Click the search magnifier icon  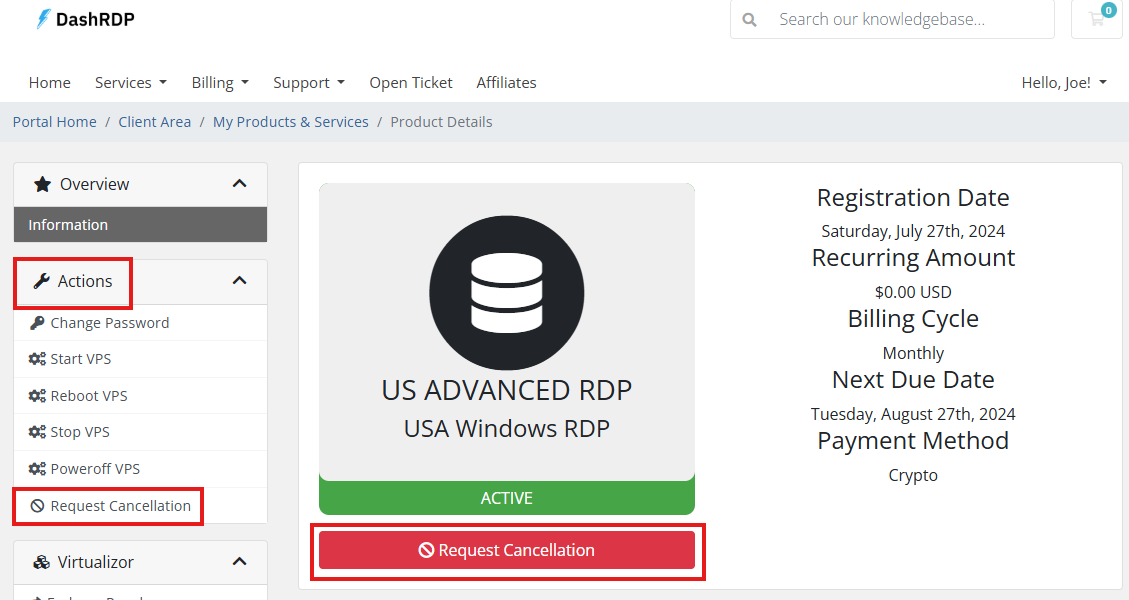point(750,19)
